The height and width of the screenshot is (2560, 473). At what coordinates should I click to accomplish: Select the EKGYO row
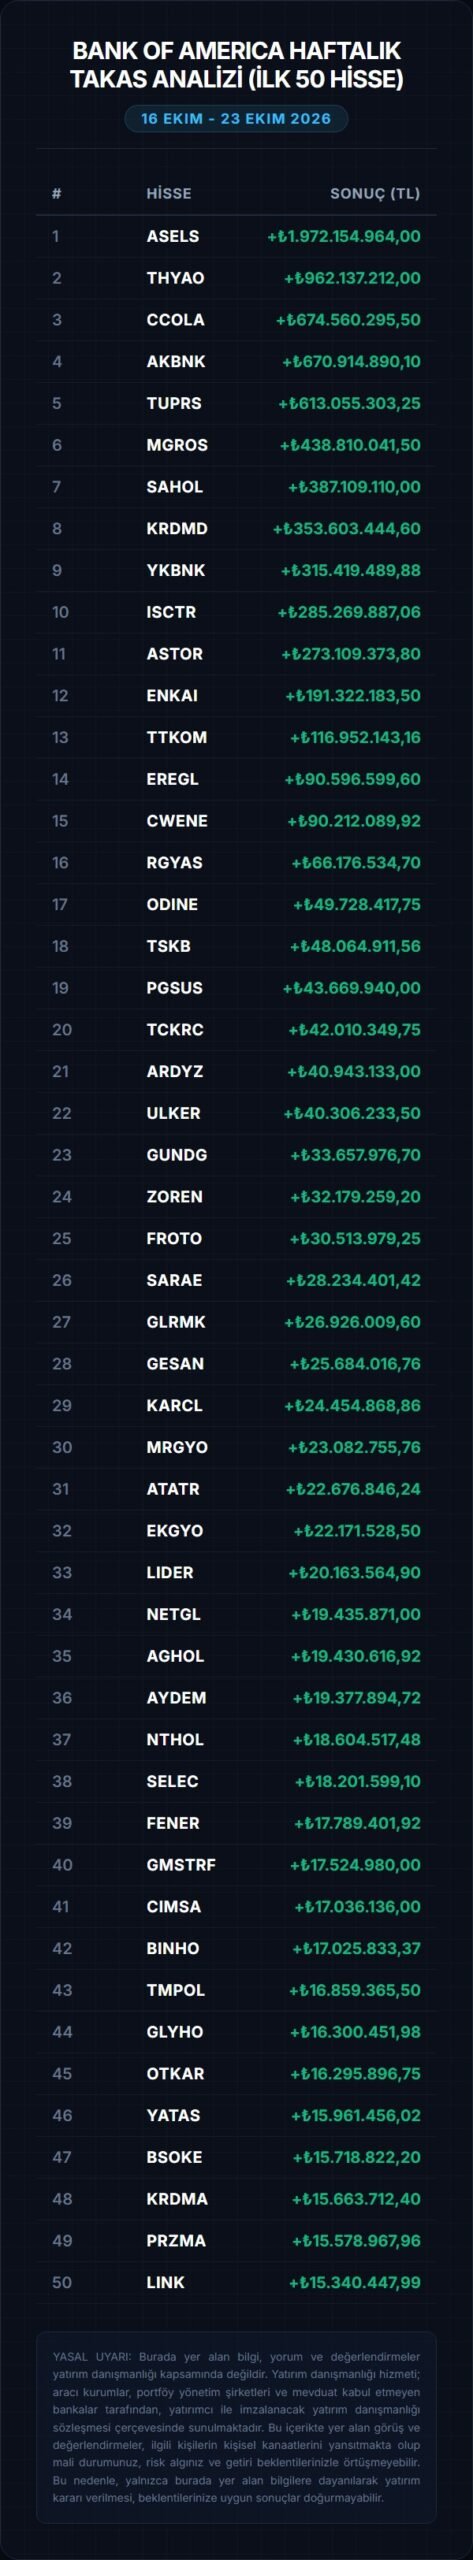click(x=236, y=1531)
